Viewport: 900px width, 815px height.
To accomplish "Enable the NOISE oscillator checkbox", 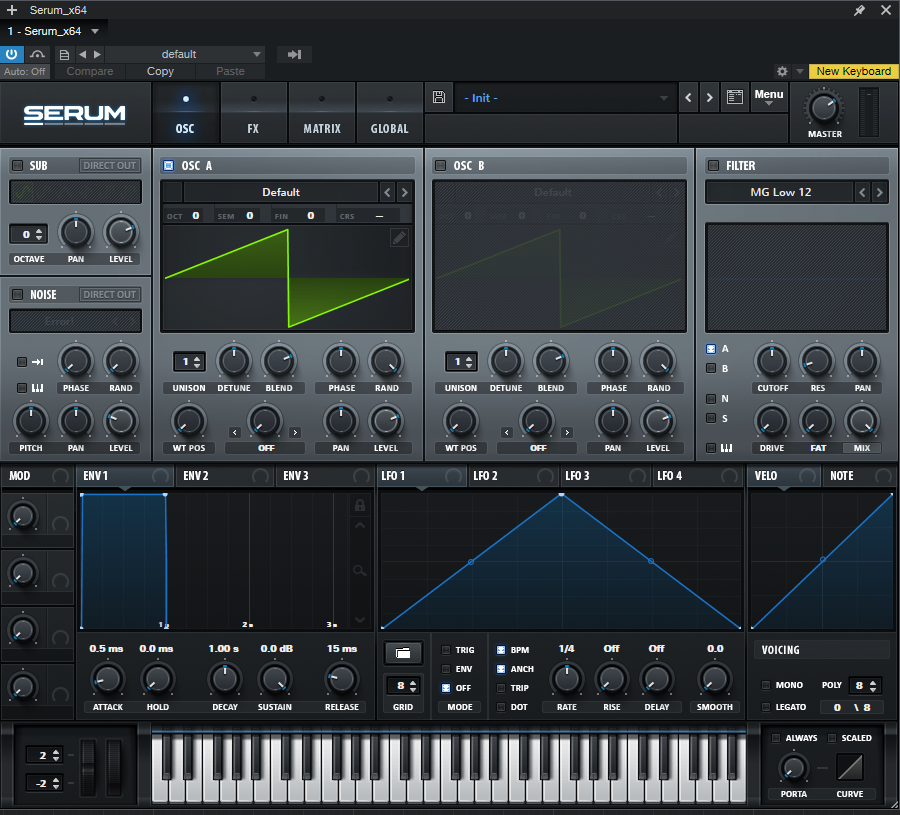I will pos(18,294).
